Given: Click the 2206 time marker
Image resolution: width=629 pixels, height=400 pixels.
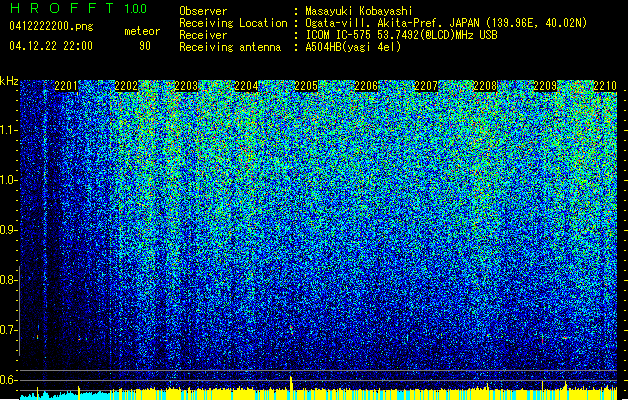Looking at the screenshot, I should 366,86.
